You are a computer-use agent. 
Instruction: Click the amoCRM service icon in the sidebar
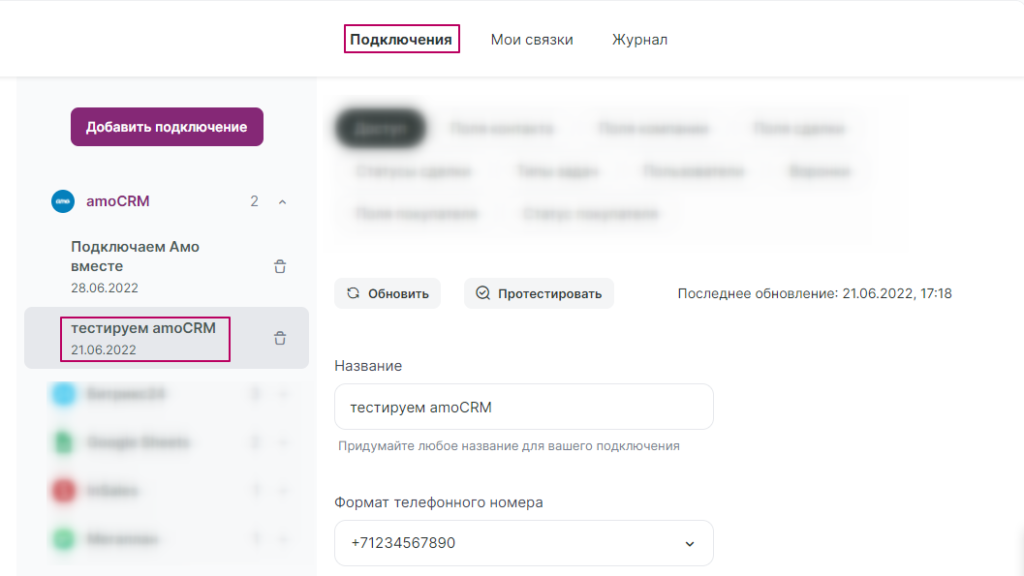(62, 201)
